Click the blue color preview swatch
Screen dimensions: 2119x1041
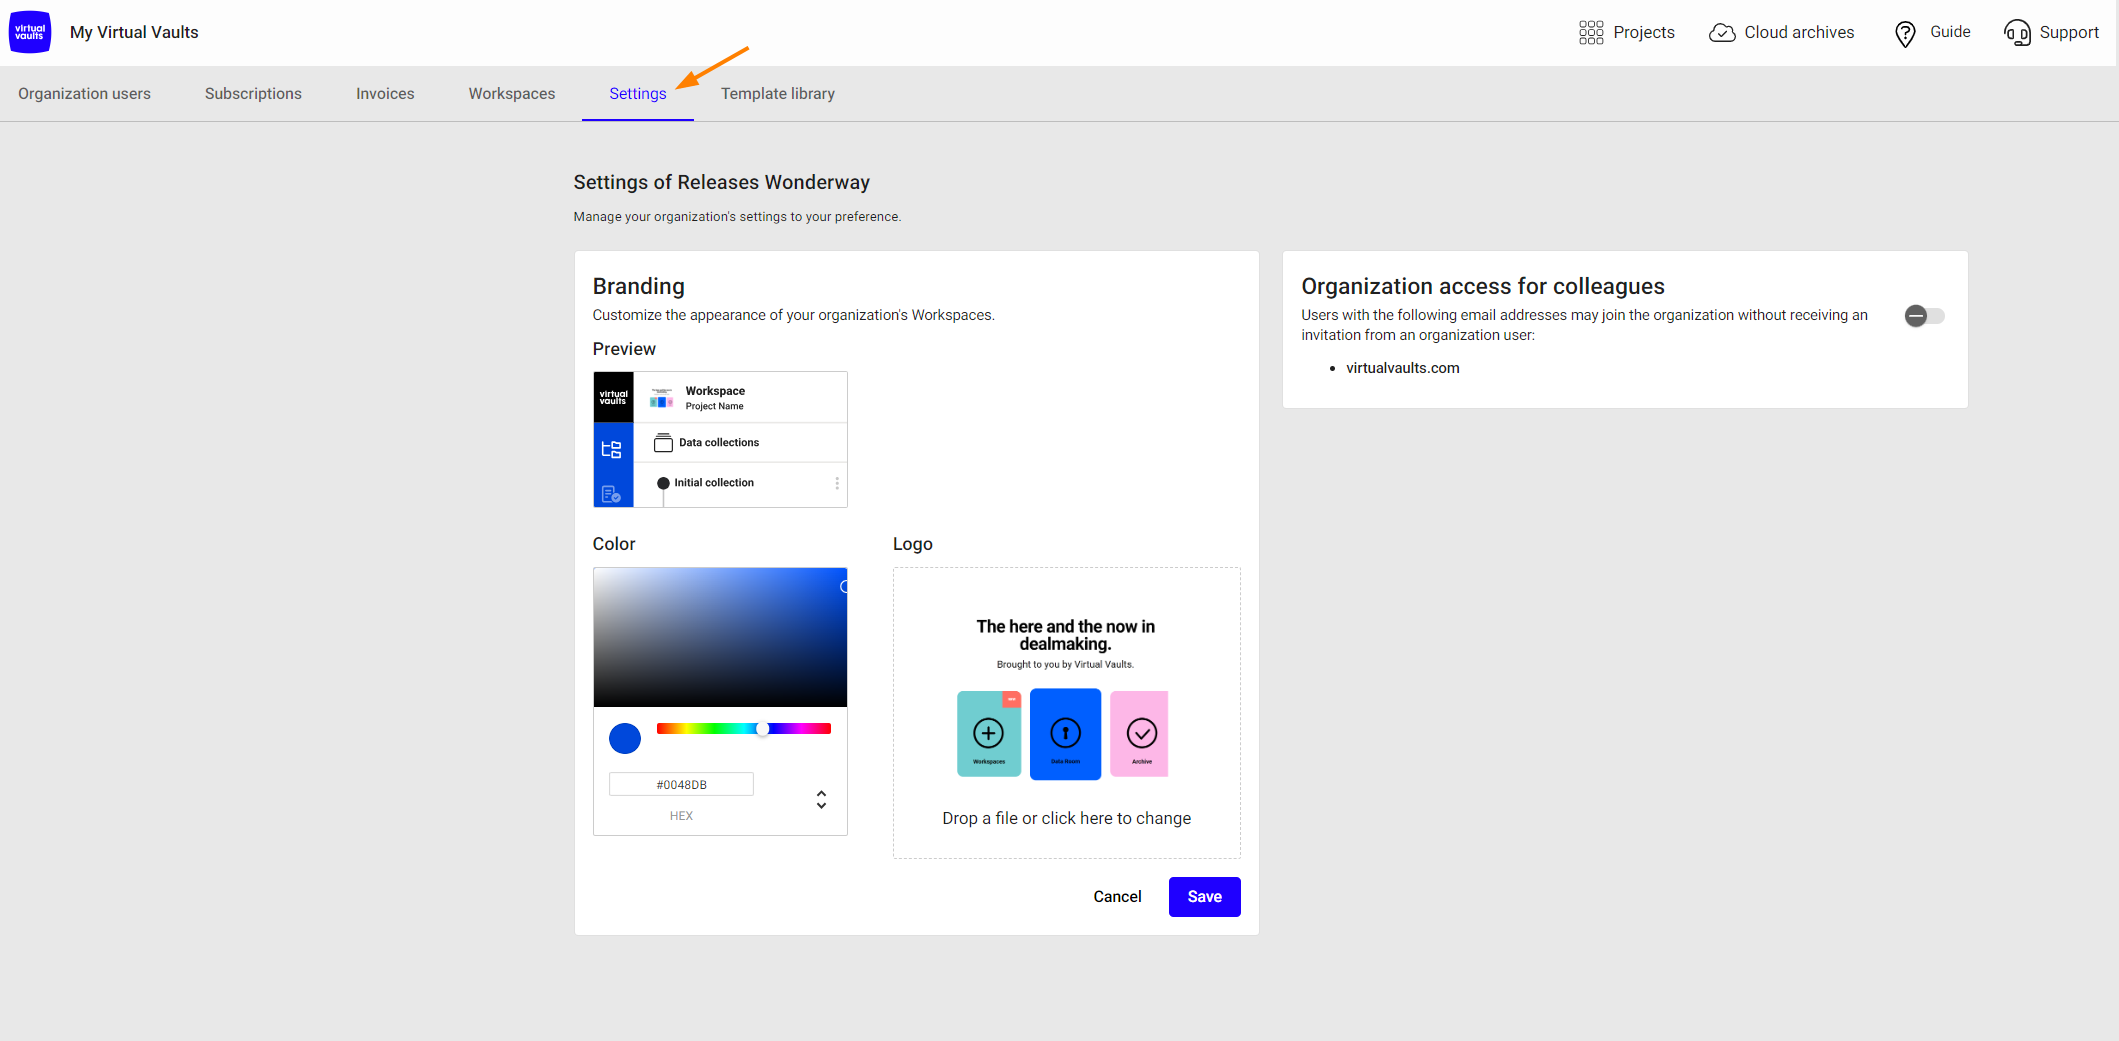click(x=625, y=739)
